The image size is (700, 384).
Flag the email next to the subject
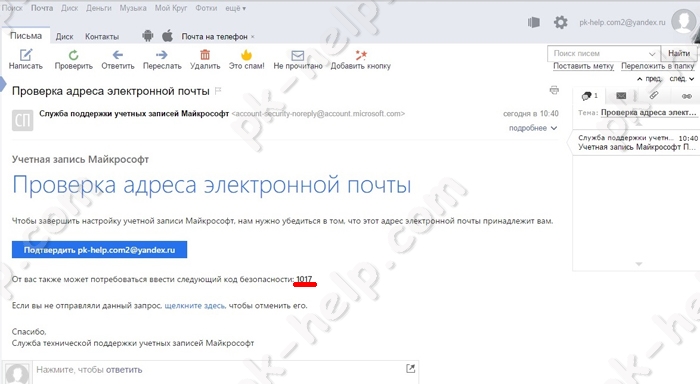(x=218, y=91)
